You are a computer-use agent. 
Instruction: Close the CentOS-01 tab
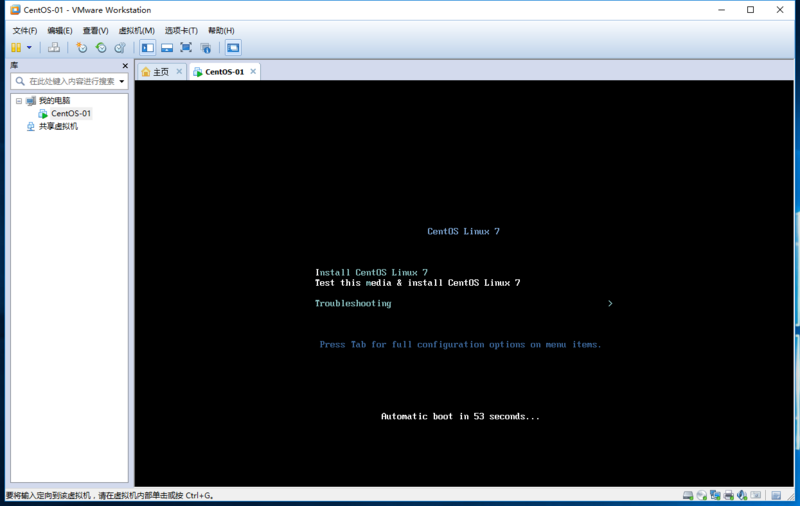coord(253,71)
